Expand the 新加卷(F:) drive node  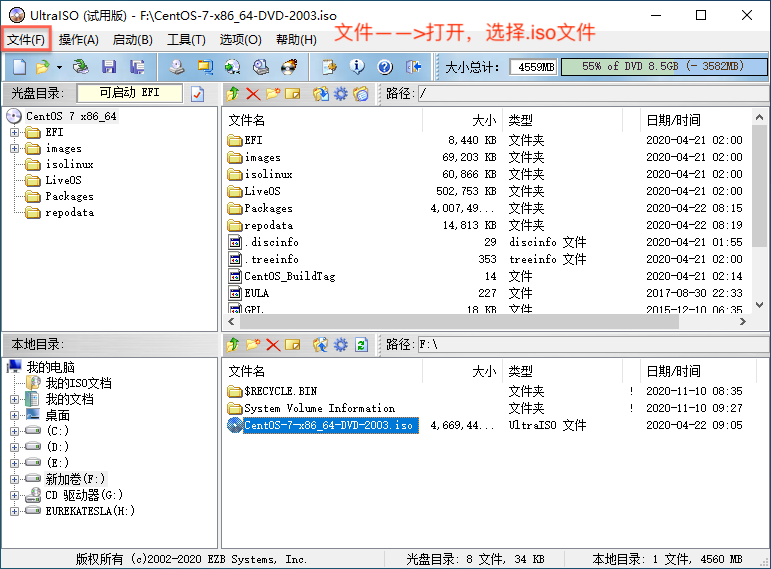pos(14,479)
